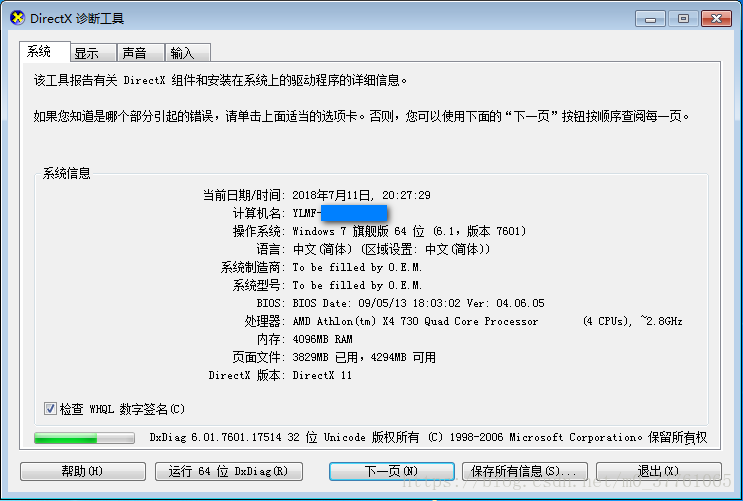Click the green progress bar
This screenshot has height=501, width=743.
pyautogui.click(x=84, y=437)
